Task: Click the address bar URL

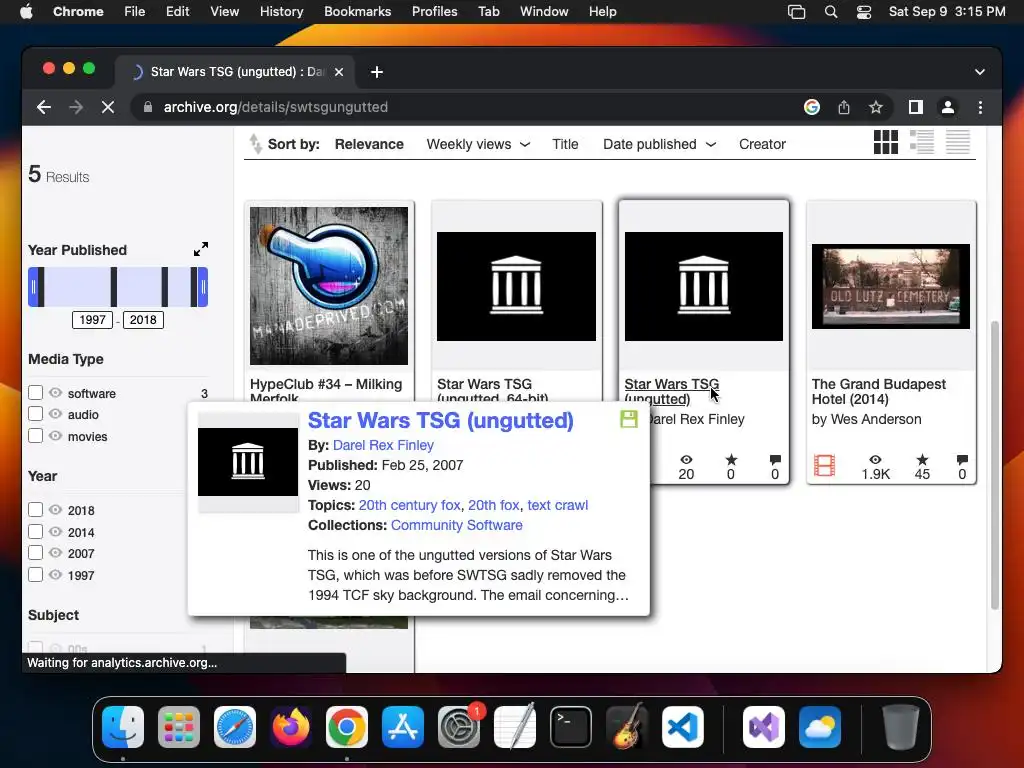Action: click(x=276, y=107)
